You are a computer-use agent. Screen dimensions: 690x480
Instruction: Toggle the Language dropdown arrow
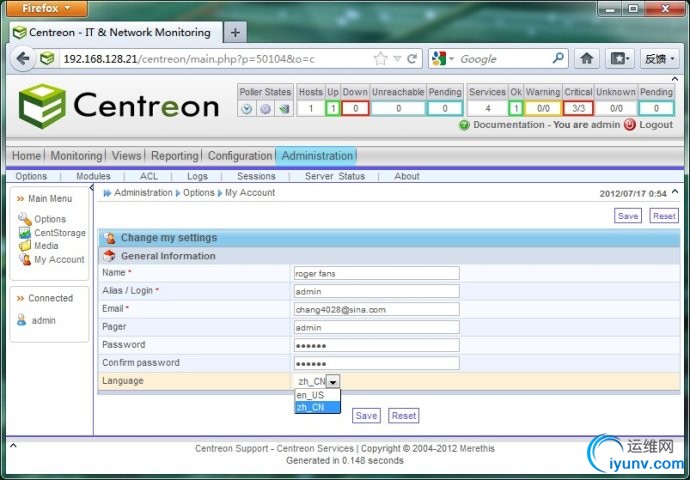[x=333, y=381]
